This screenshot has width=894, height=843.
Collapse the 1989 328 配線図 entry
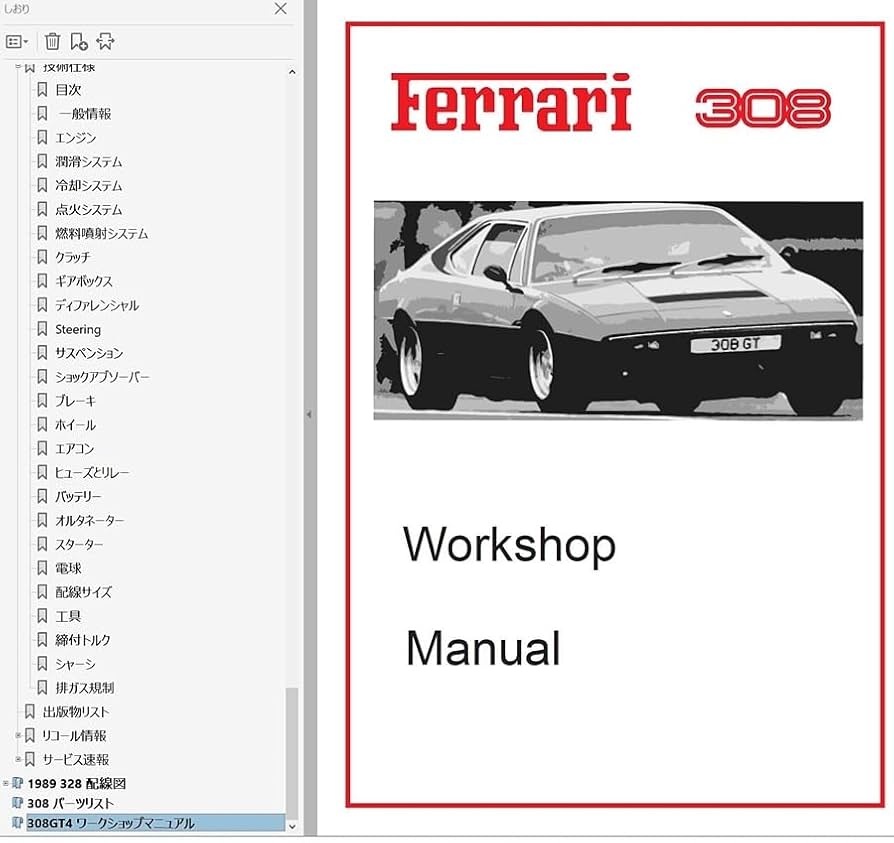click(8, 783)
